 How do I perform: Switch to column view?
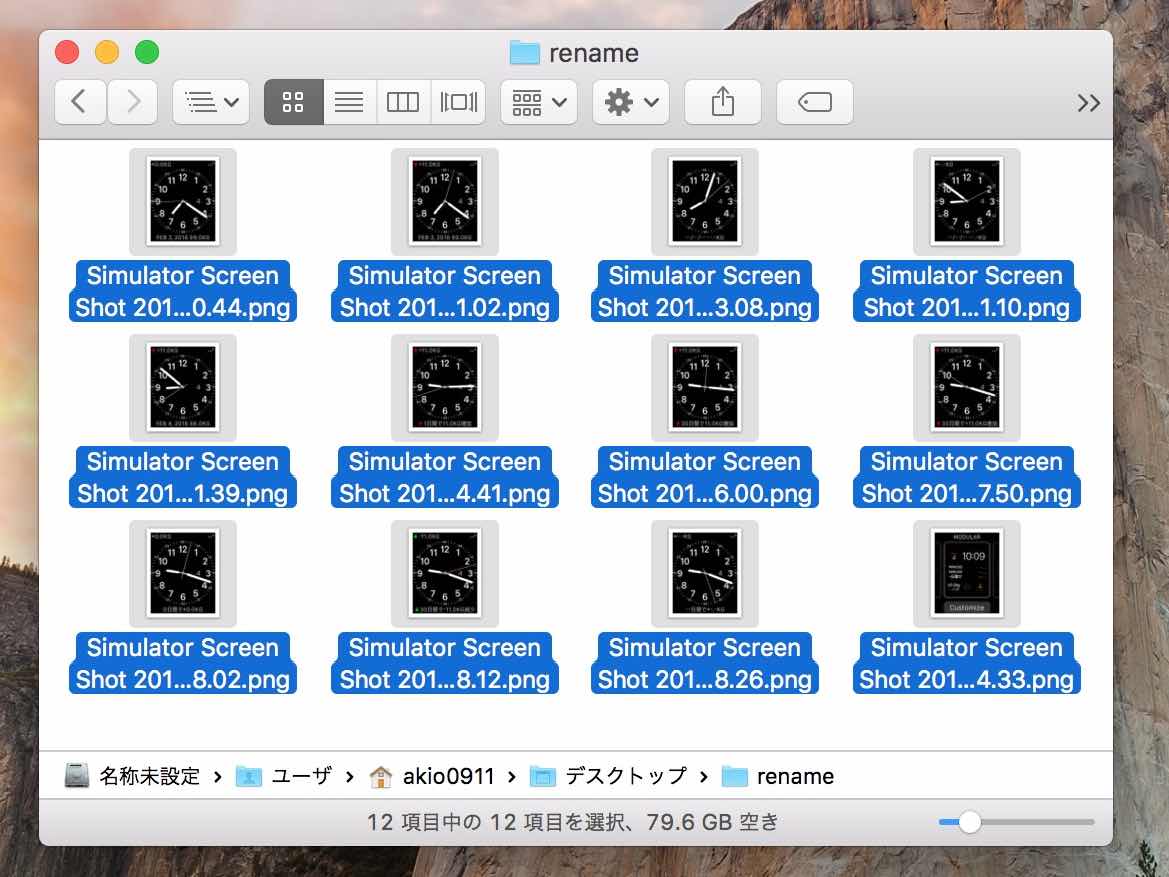(403, 101)
